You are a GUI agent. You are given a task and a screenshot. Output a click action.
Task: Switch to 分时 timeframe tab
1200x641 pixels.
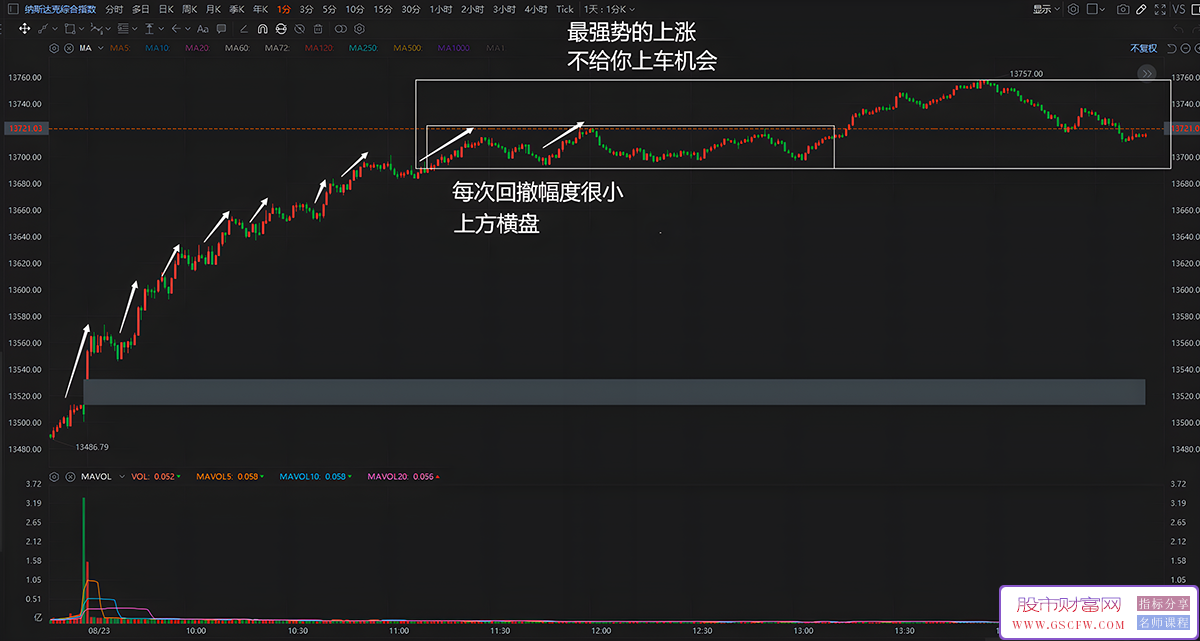(114, 9)
